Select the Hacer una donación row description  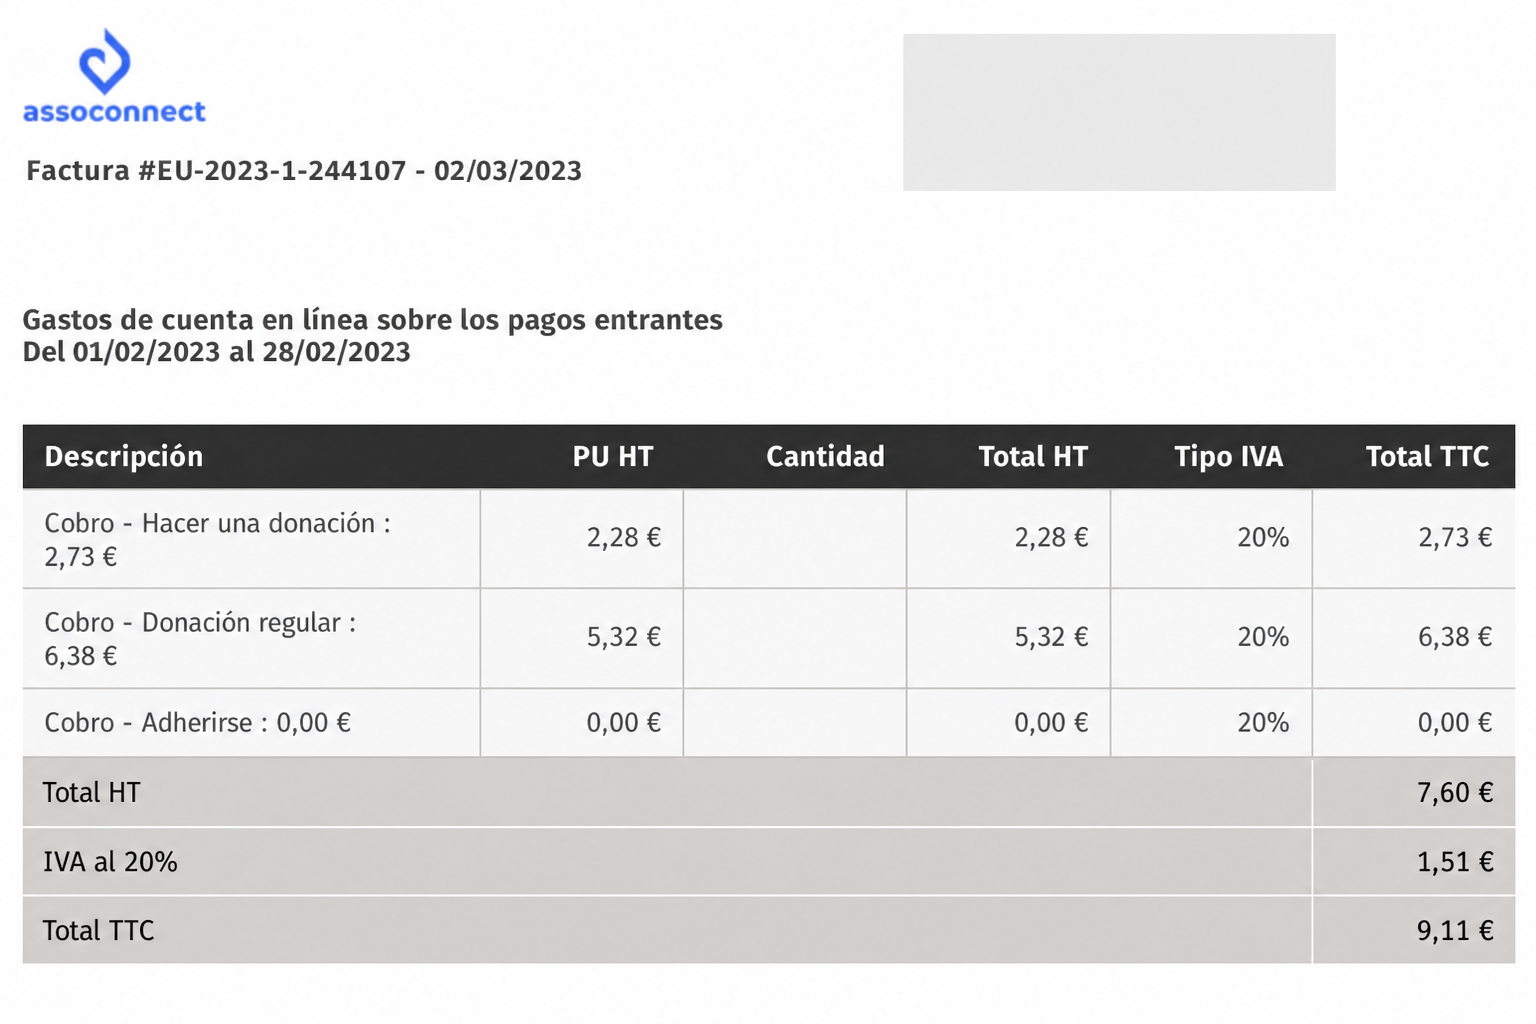click(x=217, y=540)
